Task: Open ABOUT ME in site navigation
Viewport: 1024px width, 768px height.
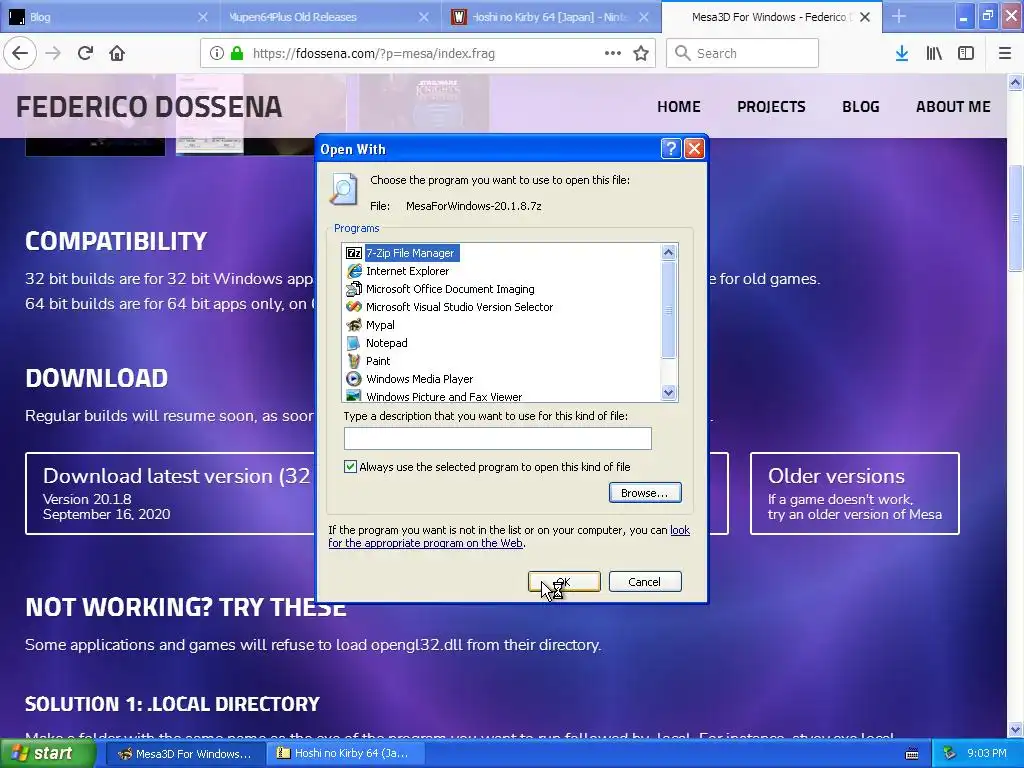Action: click(953, 106)
